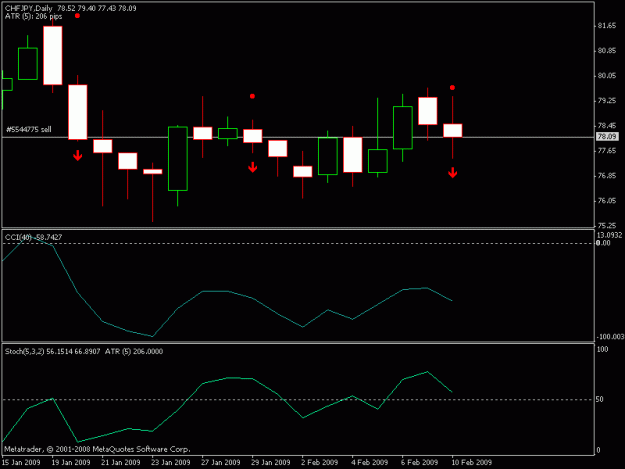Click the 29 Jan 2009 date label
The image size is (625, 469).
pyautogui.click(x=271, y=463)
